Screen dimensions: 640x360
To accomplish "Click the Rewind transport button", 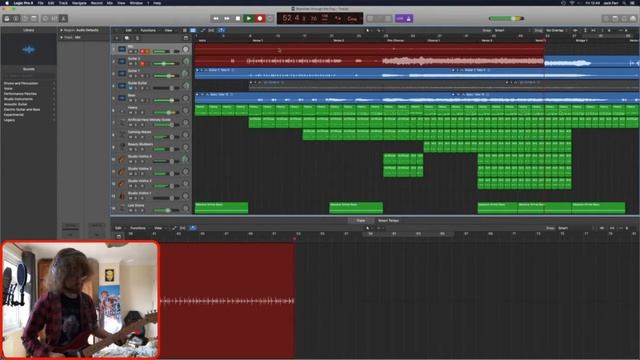I will tap(216, 18).
